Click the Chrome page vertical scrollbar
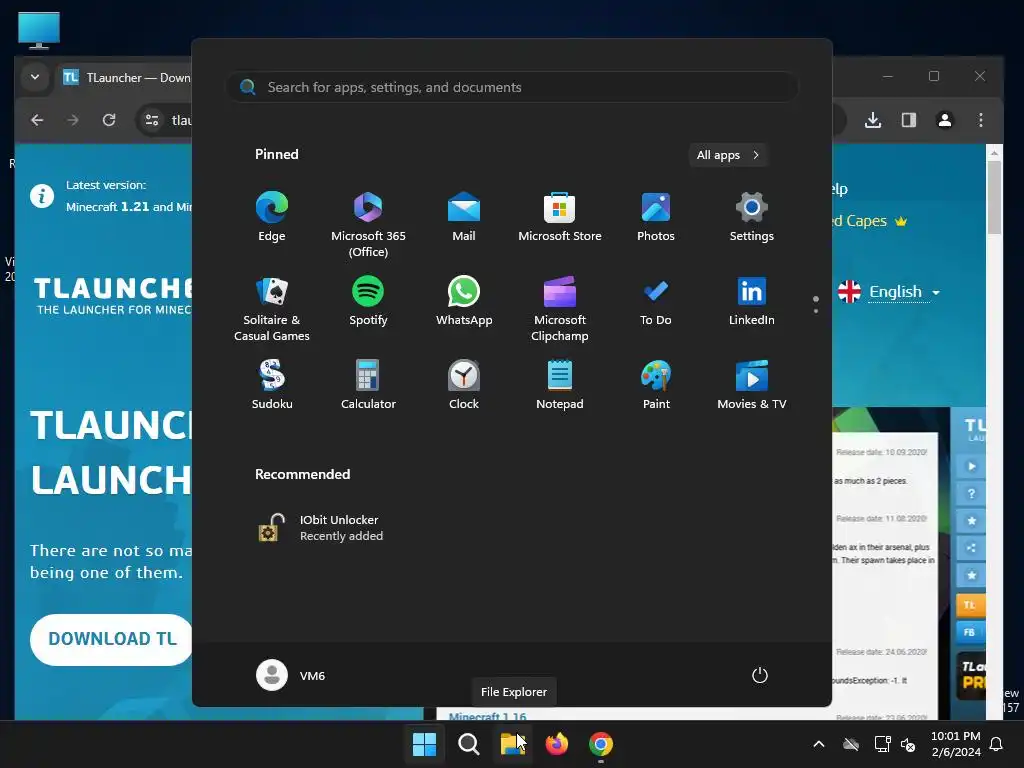1024x768 pixels. pyautogui.click(x=994, y=199)
